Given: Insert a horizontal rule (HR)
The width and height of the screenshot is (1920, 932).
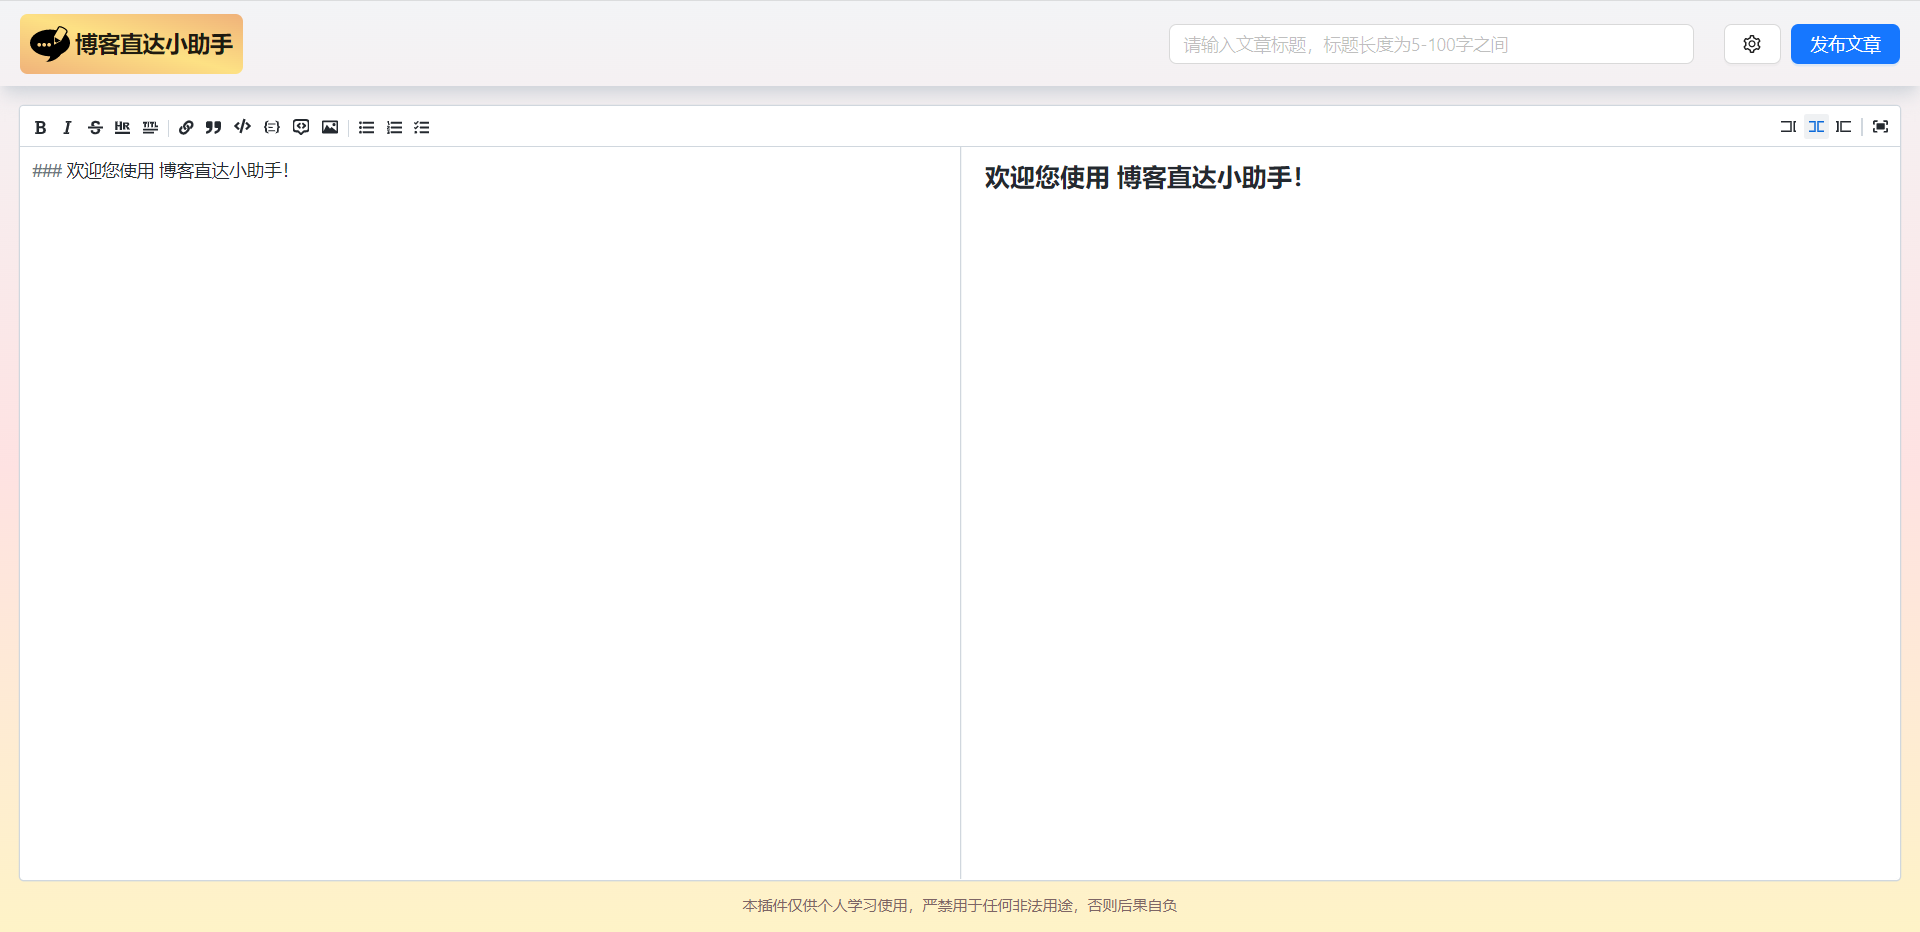Looking at the screenshot, I should 122,127.
